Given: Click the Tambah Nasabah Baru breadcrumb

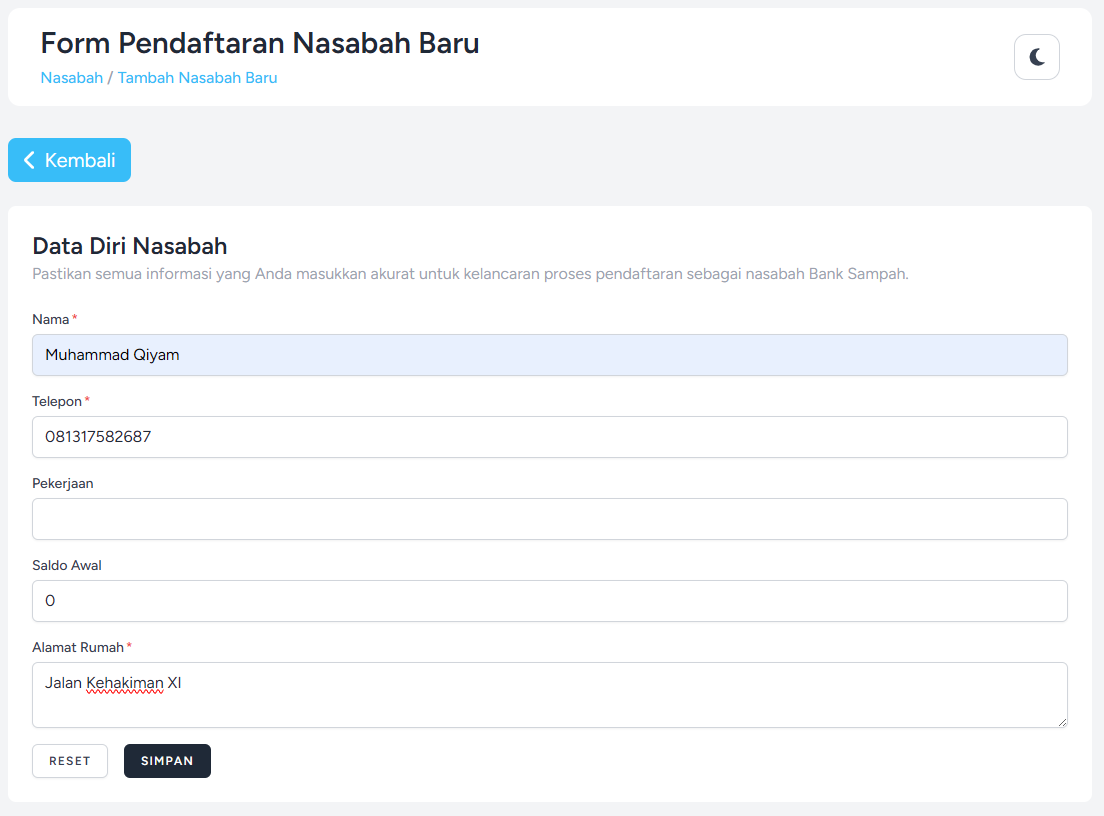Looking at the screenshot, I should coord(197,78).
